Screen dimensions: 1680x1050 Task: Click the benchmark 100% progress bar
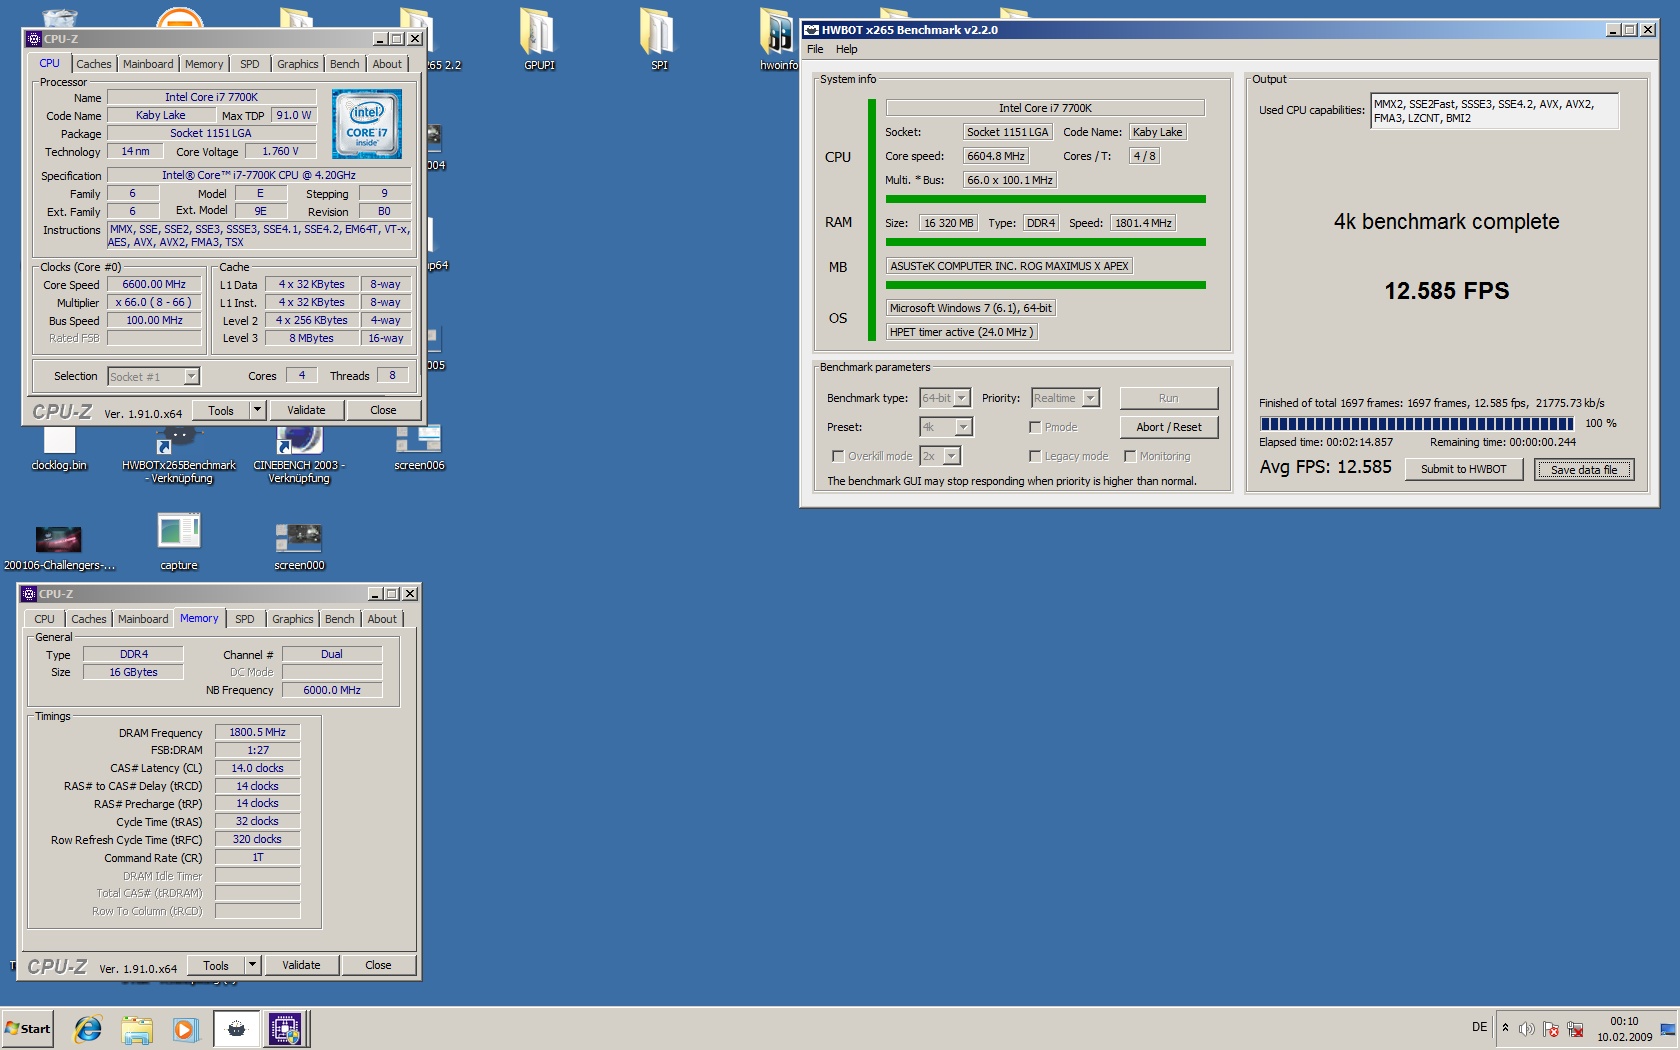coord(1416,424)
